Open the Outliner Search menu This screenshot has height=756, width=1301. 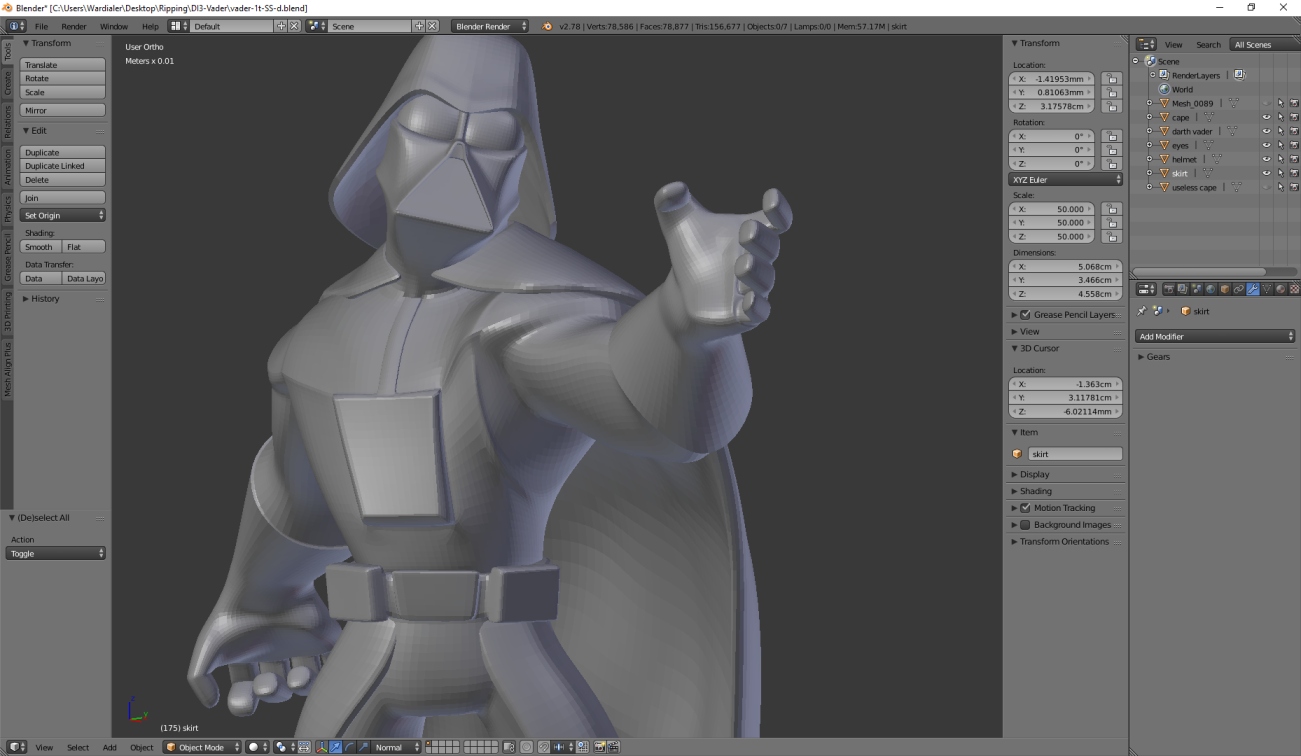click(1208, 45)
